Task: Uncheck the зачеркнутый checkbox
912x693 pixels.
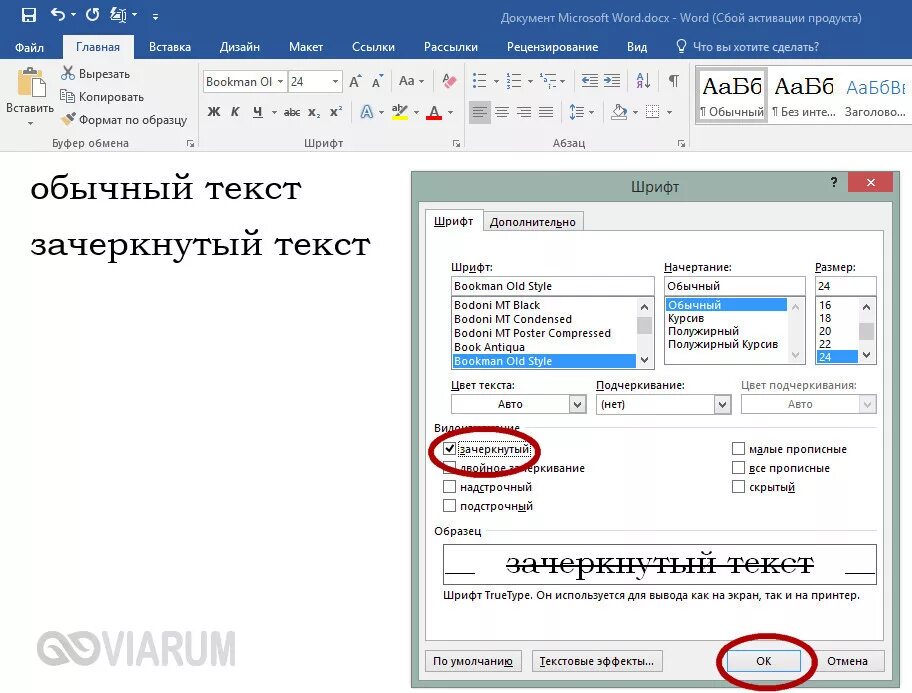Action: tap(449, 449)
